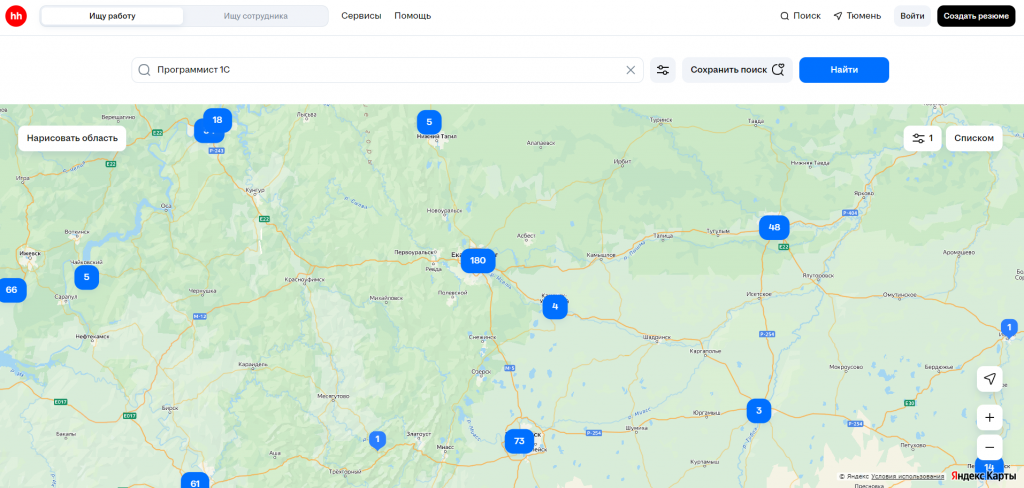Zoom out the map with the minus button
The width and height of the screenshot is (1024, 488).
click(989, 447)
